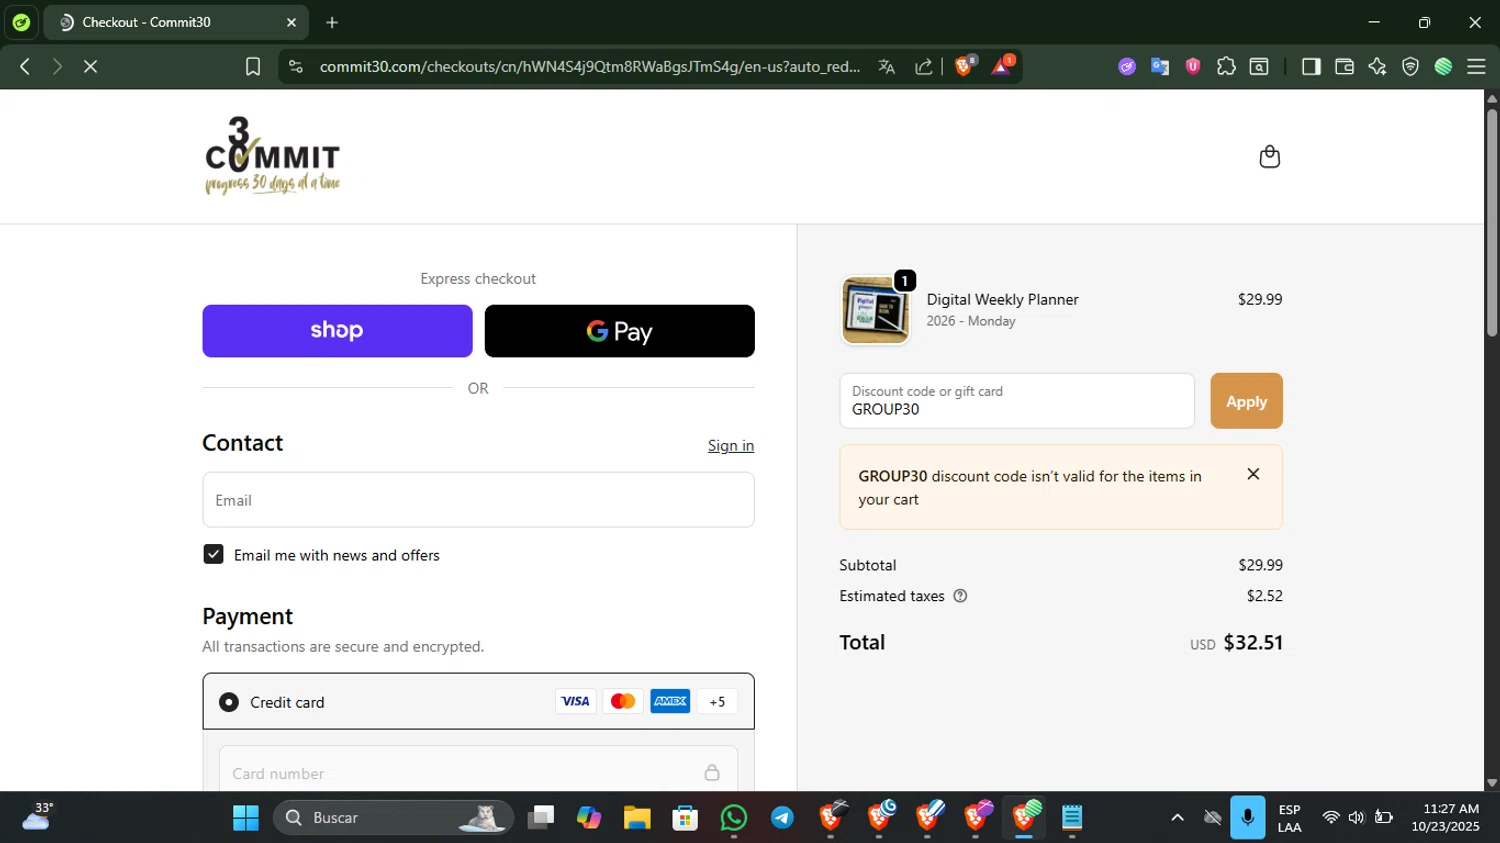Dismiss the GROUP30 invalid code message
This screenshot has width=1500, height=843.
1253,474
